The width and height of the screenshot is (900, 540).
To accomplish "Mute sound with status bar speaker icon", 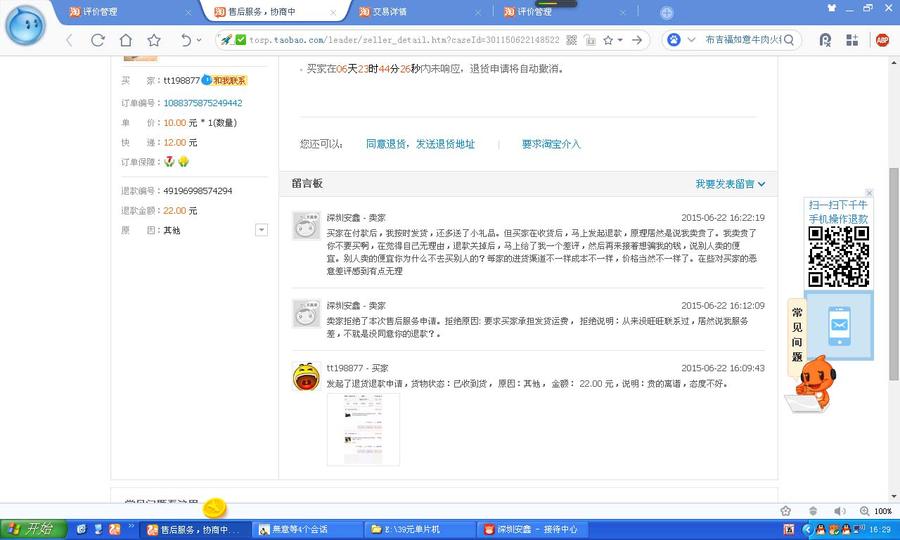I will point(840,511).
